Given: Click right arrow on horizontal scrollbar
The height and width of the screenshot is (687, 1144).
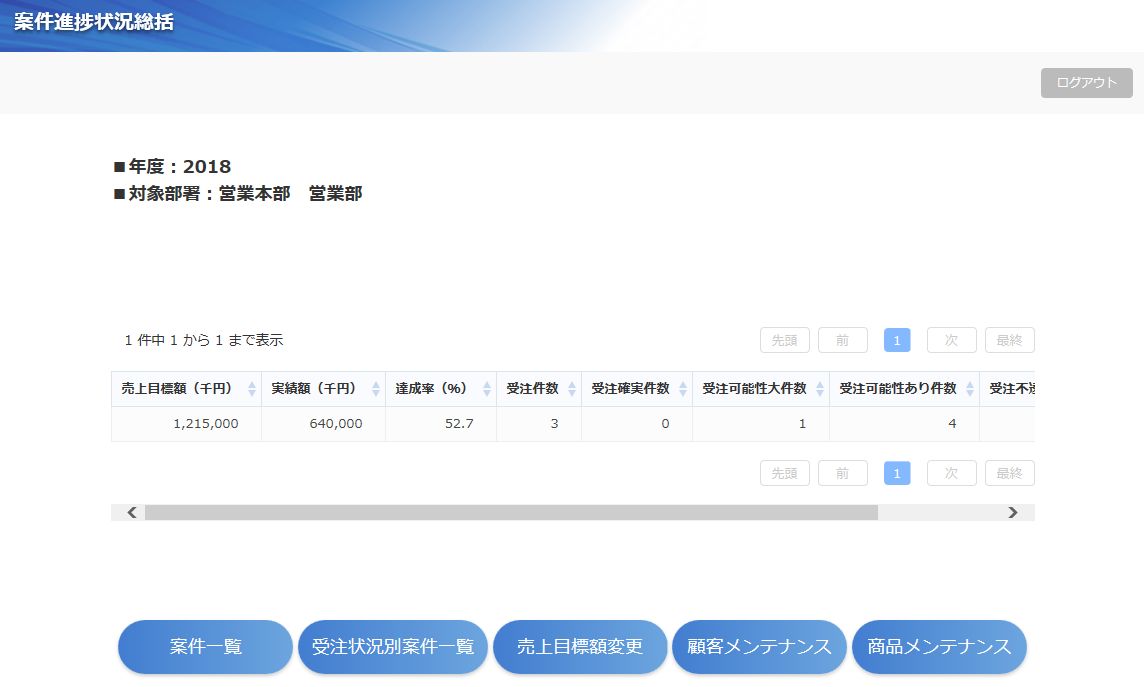Looking at the screenshot, I should pos(1013,512).
